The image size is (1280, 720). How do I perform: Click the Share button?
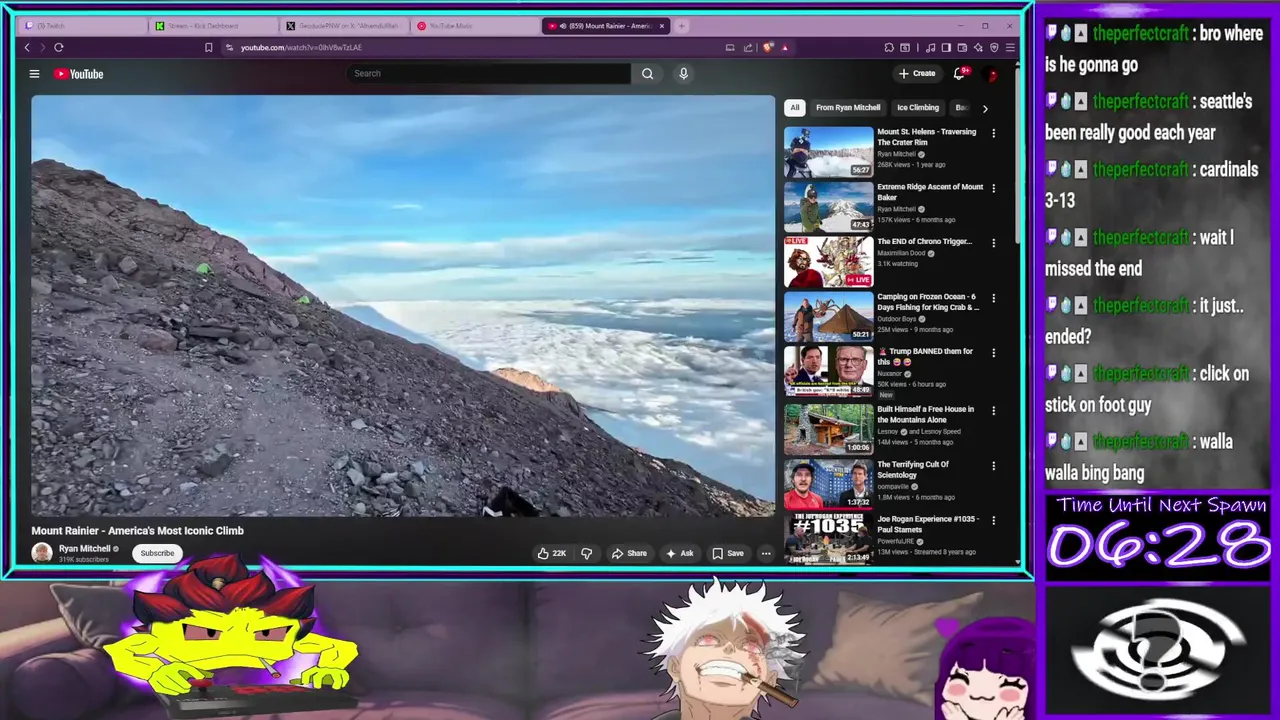click(x=629, y=553)
